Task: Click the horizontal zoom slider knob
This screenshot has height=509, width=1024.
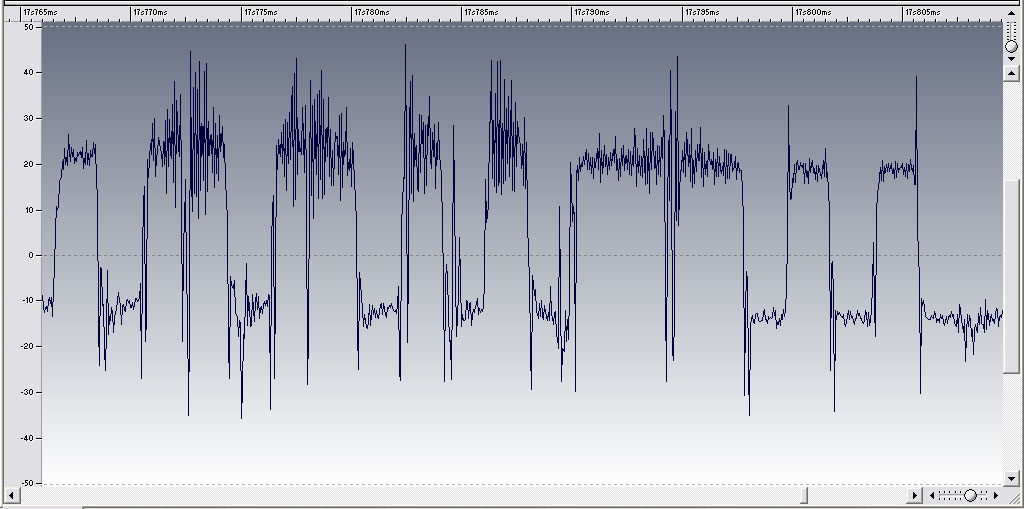Action: 969,495
